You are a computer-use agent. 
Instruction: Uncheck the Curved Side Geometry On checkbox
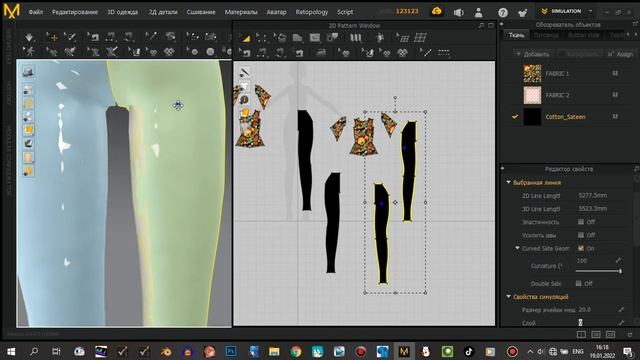pos(581,248)
